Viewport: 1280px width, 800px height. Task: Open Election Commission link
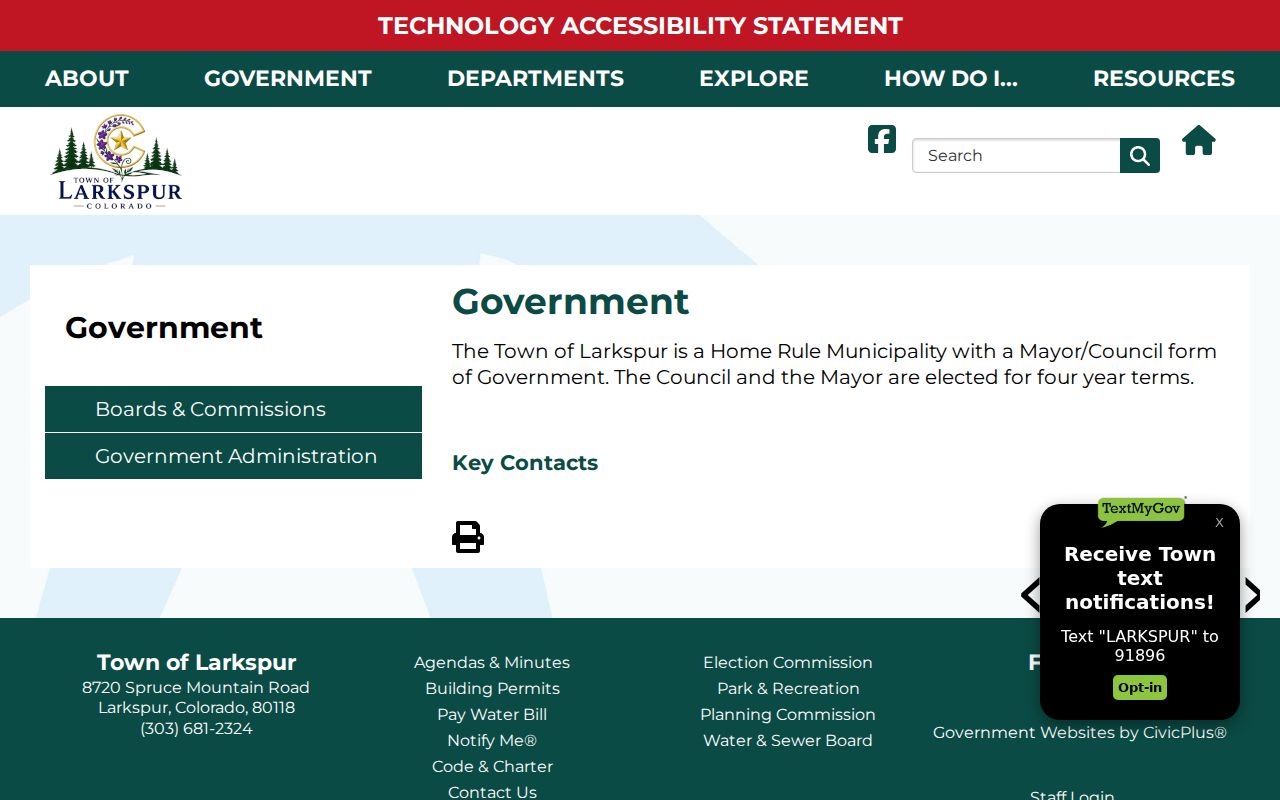[788, 662]
